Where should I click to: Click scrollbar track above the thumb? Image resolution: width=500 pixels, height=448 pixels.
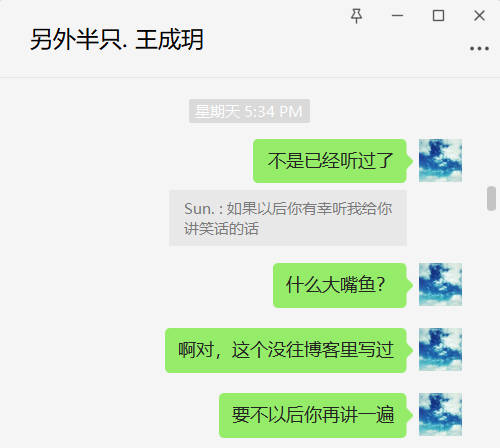(491, 132)
